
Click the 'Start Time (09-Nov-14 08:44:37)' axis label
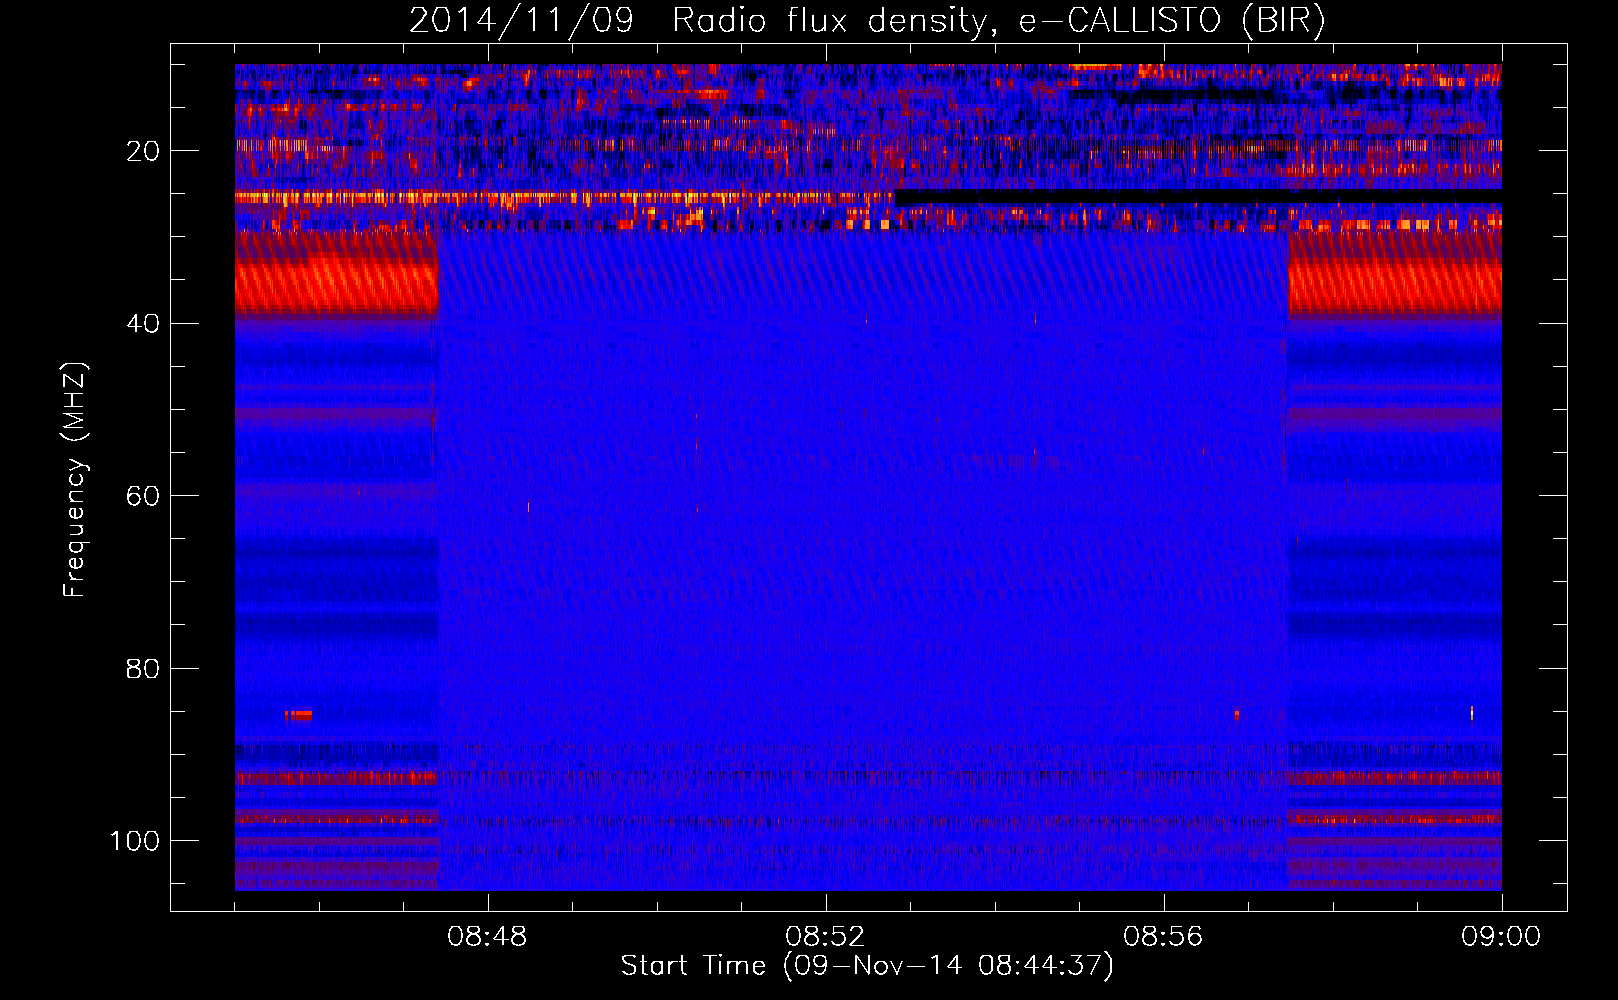coord(867,966)
